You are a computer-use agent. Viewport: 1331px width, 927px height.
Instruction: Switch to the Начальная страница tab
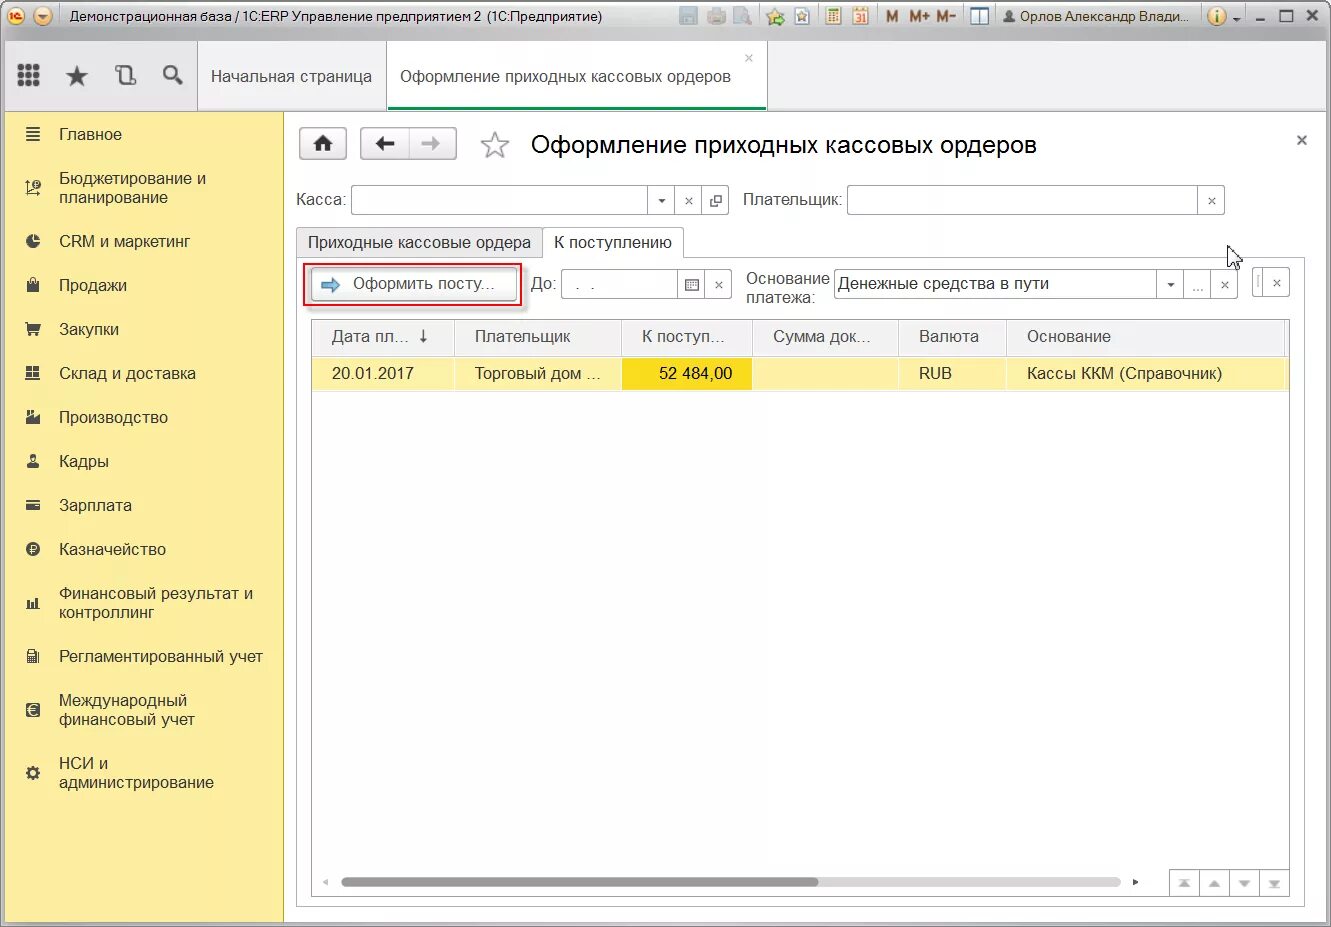tap(291, 76)
